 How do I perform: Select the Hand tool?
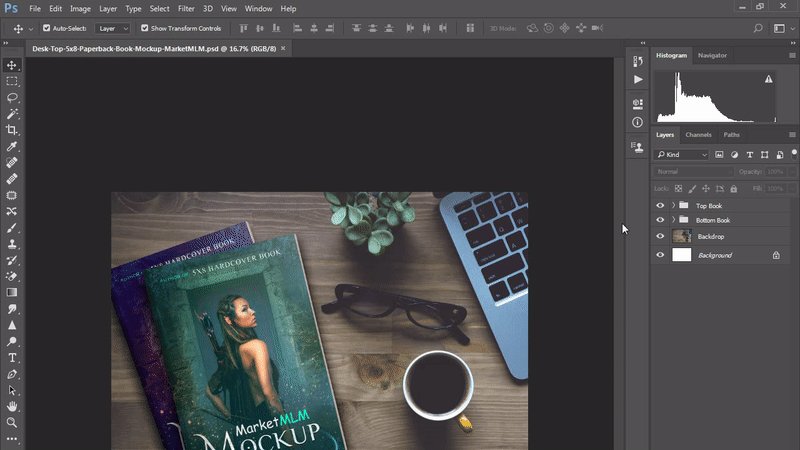tap(12, 406)
